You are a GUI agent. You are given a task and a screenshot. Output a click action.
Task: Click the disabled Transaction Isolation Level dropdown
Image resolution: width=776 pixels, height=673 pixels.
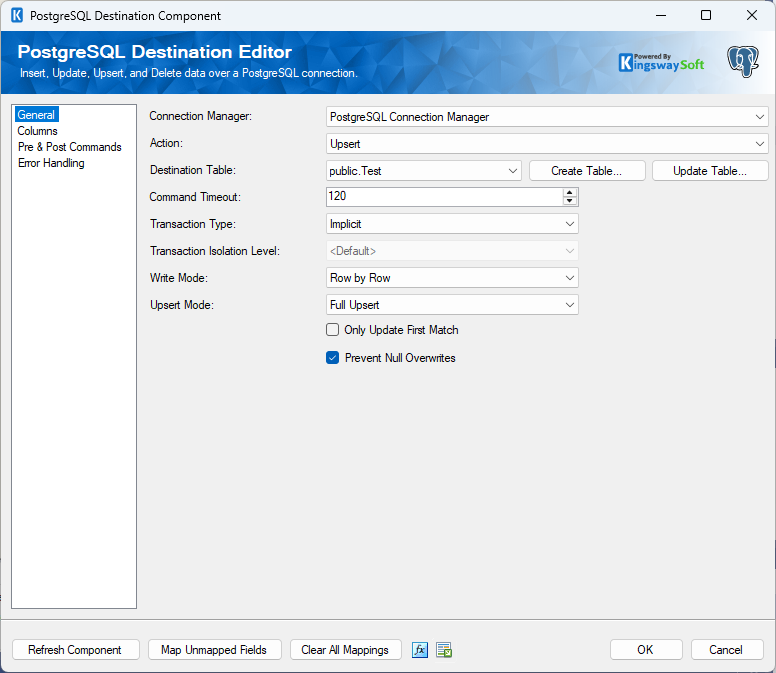click(452, 251)
